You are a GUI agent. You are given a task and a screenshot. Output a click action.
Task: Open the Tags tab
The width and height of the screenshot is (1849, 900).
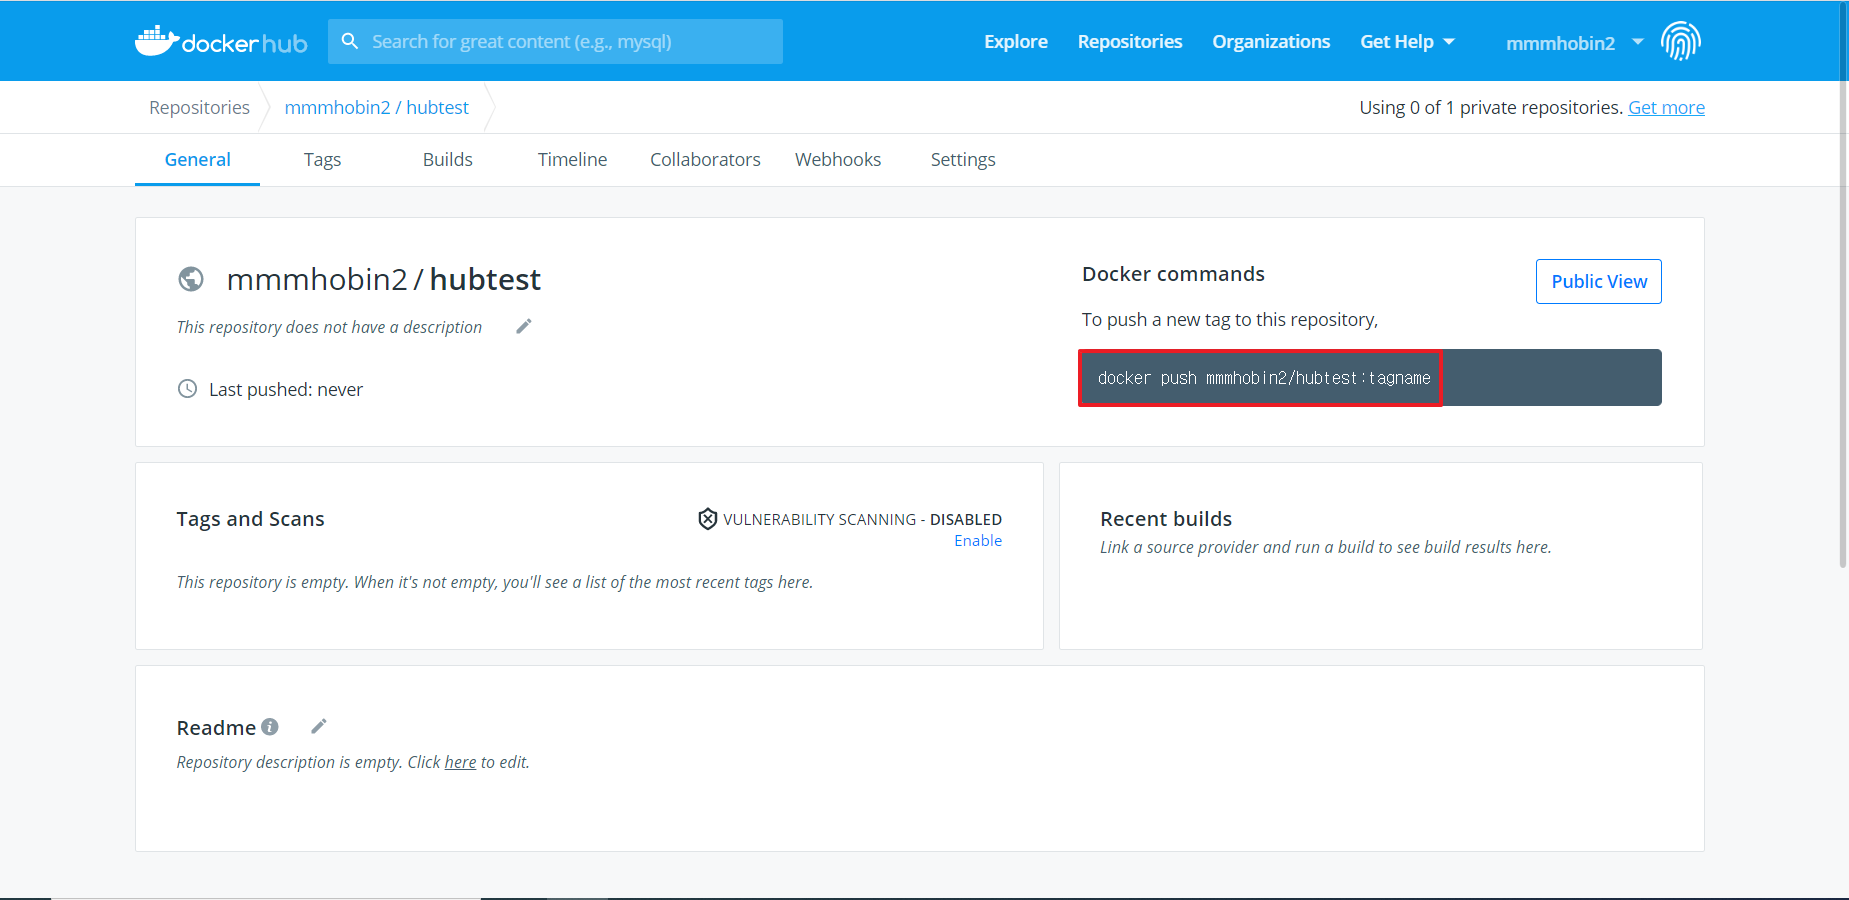pos(322,160)
